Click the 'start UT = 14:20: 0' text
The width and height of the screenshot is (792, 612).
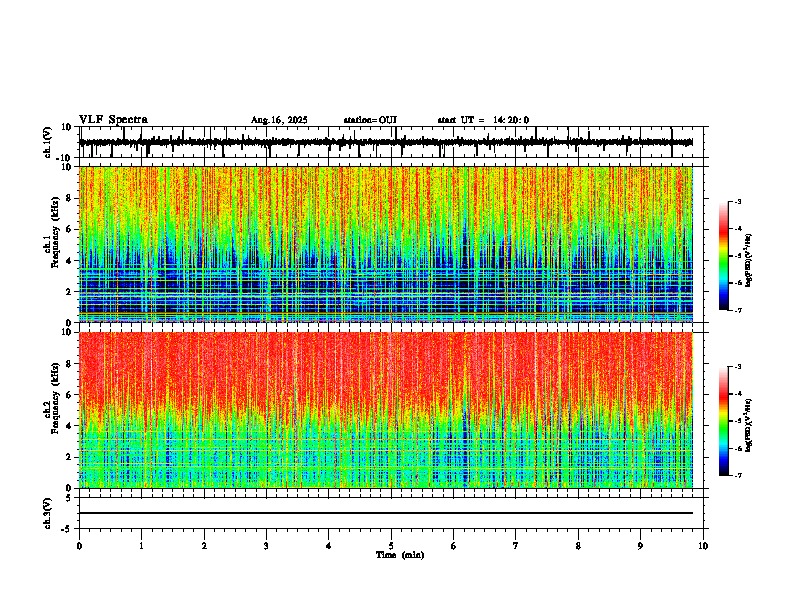483,120
